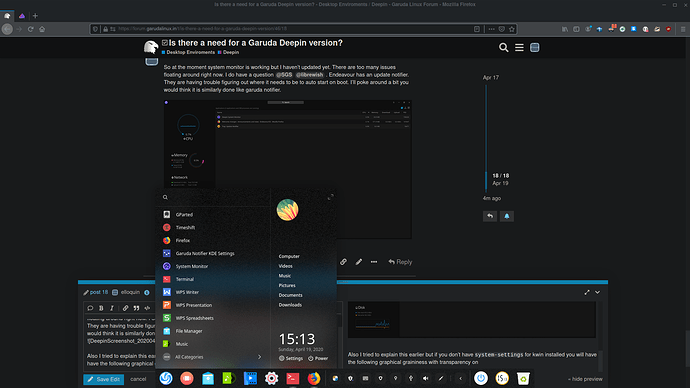Open Settings from the launcher footer
690x388 pixels.
pos(291,358)
